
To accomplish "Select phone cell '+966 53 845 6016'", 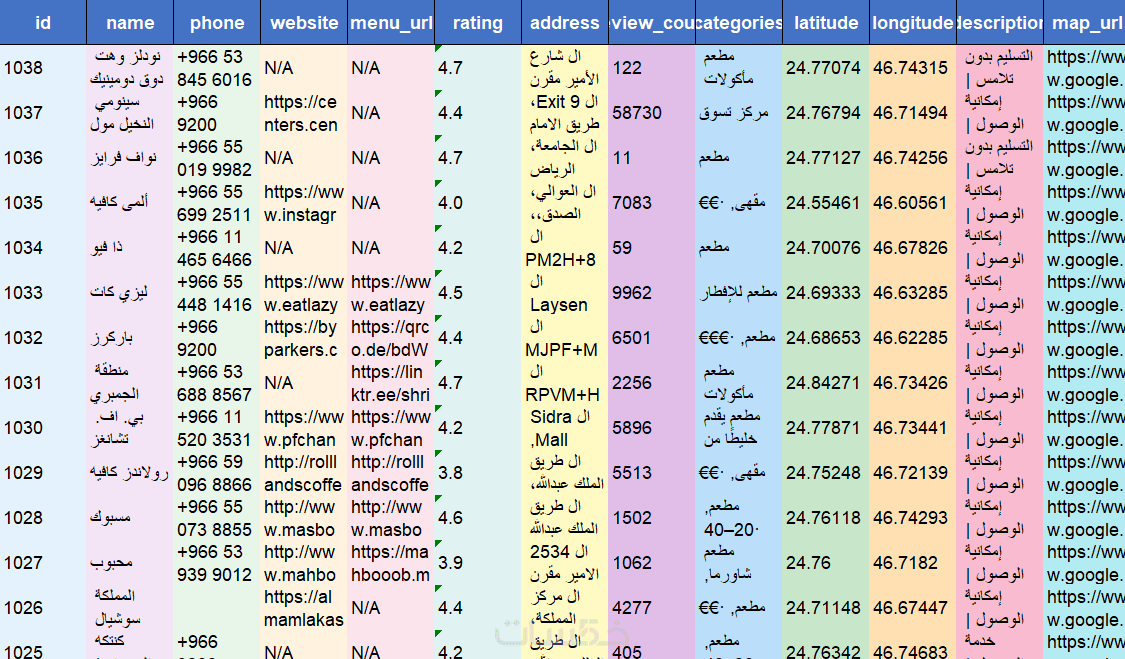I will (x=217, y=68).
